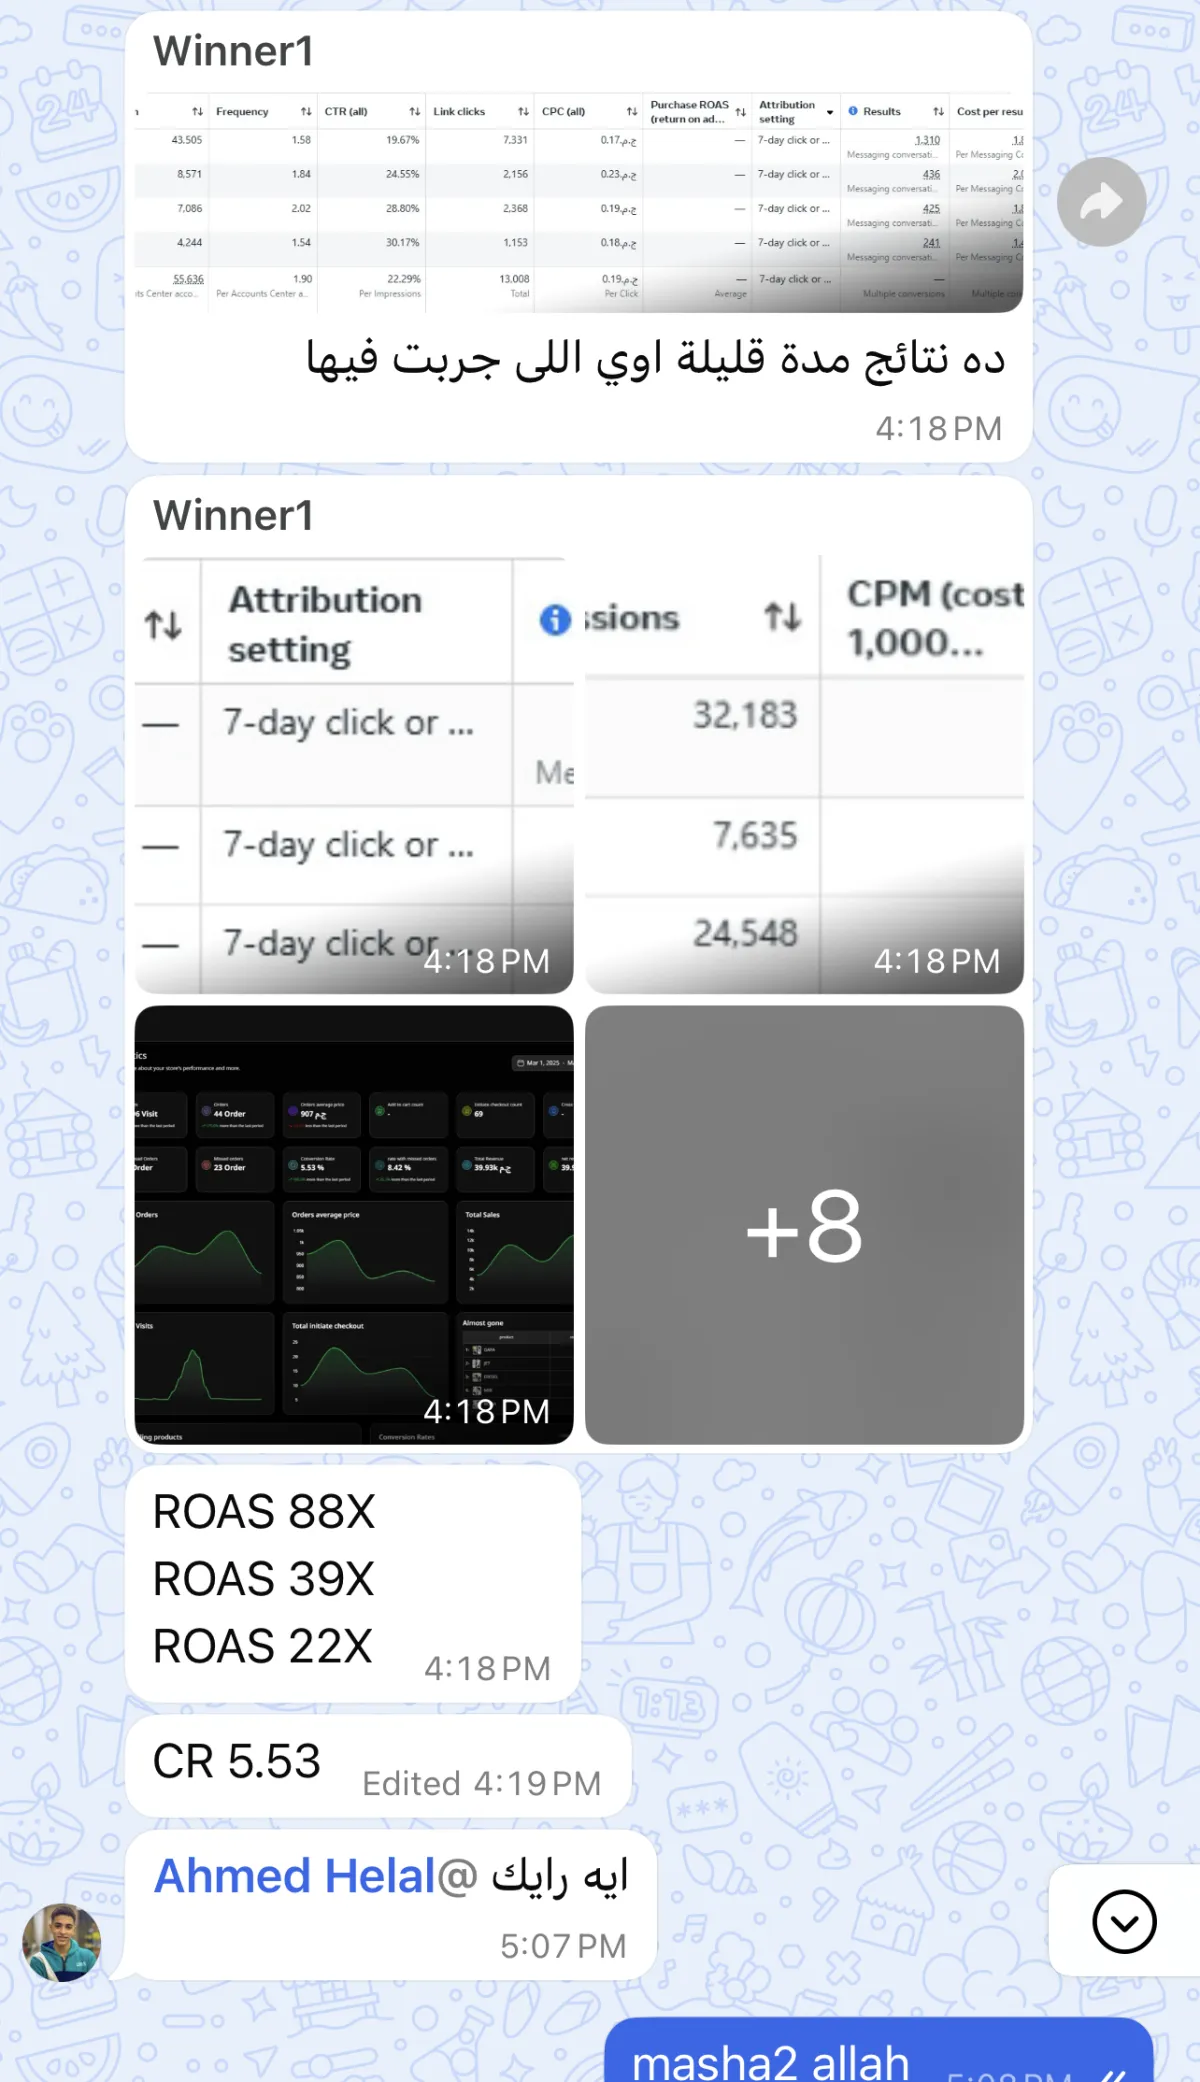Viewport: 1200px width, 2082px height.
Task: Select the masha2 allah reply bubble
Action: pos(878,2050)
